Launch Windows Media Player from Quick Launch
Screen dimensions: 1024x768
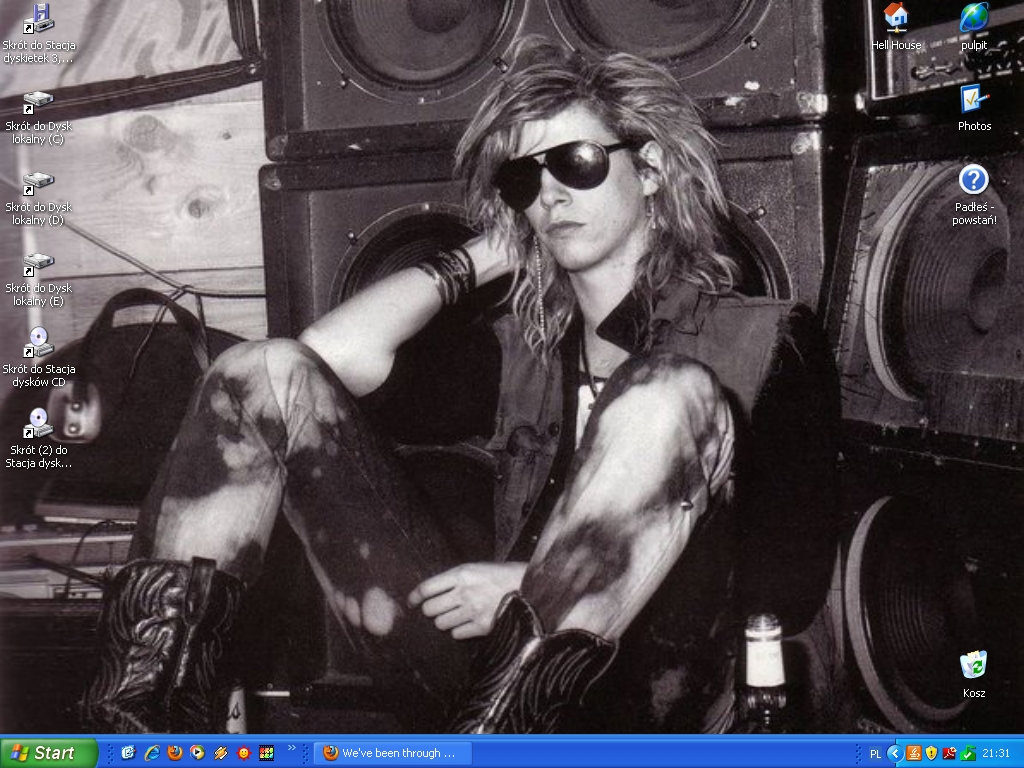tap(197, 753)
